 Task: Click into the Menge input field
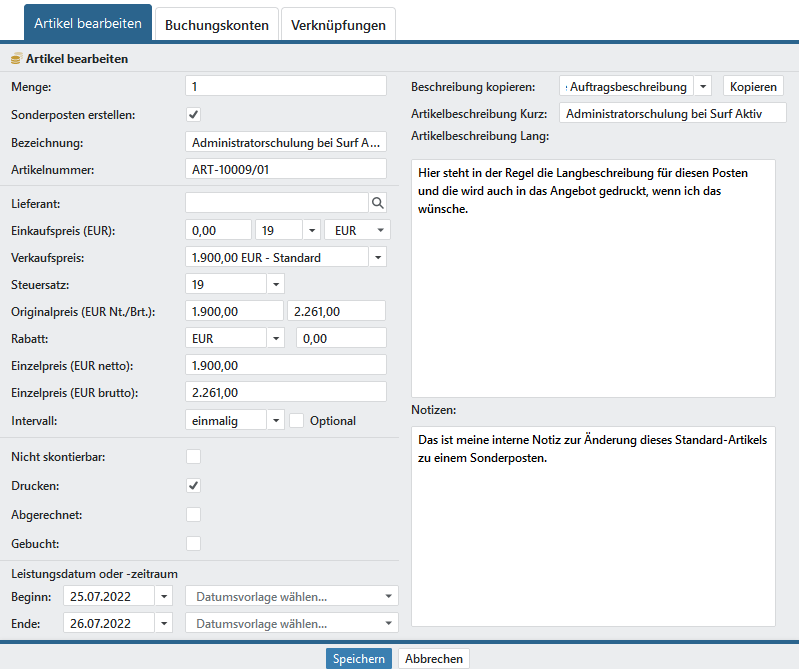coord(286,86)
